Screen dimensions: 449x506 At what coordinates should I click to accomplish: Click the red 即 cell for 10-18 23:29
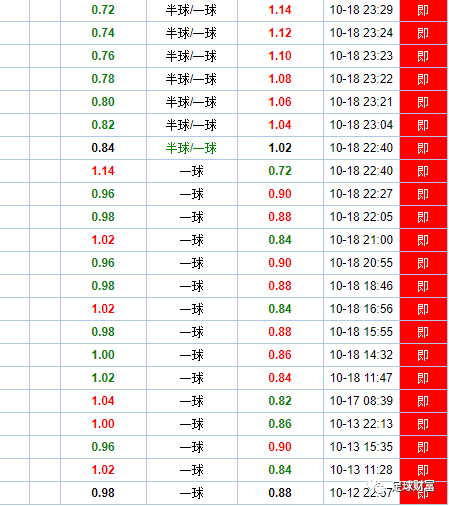pos(423,10)
